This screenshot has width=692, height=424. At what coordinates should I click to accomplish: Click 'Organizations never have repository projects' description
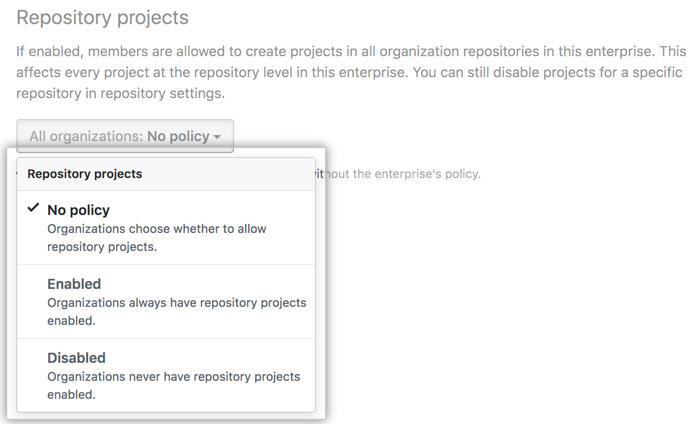(x=173, y=376)
